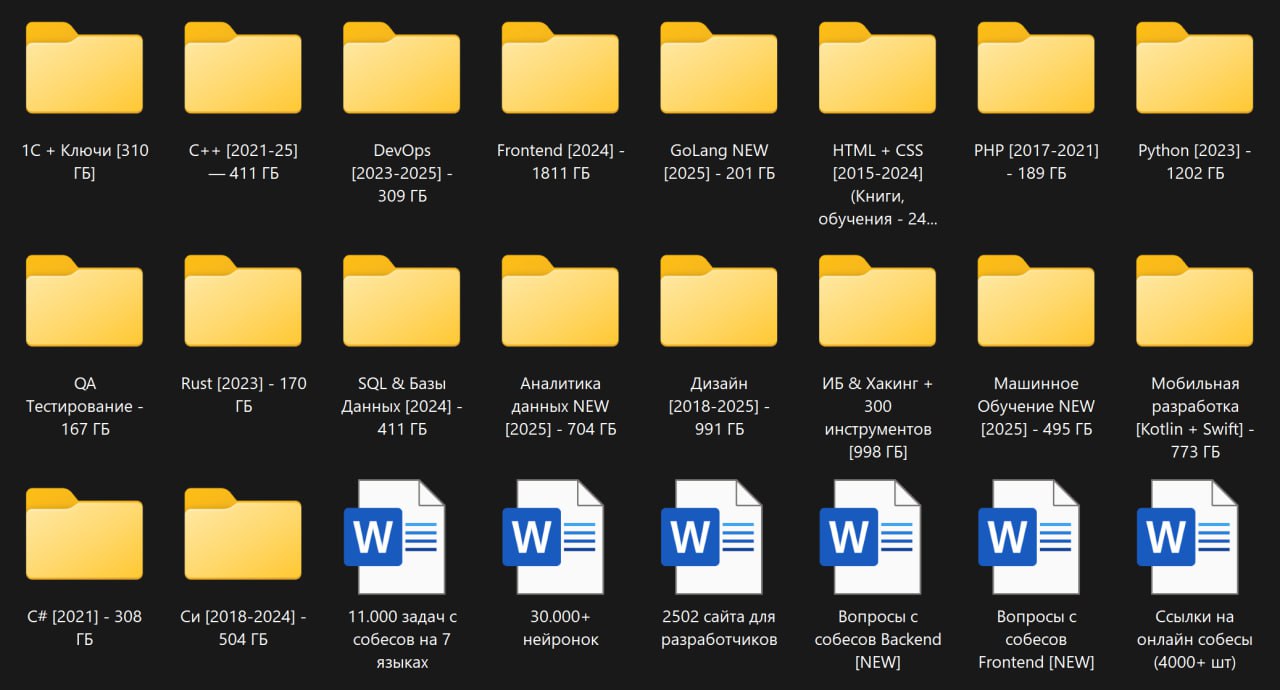Viewport: 1280px width, 690px height.
Task: Open the Rust [2023] folder
Action: coord(243,301)
